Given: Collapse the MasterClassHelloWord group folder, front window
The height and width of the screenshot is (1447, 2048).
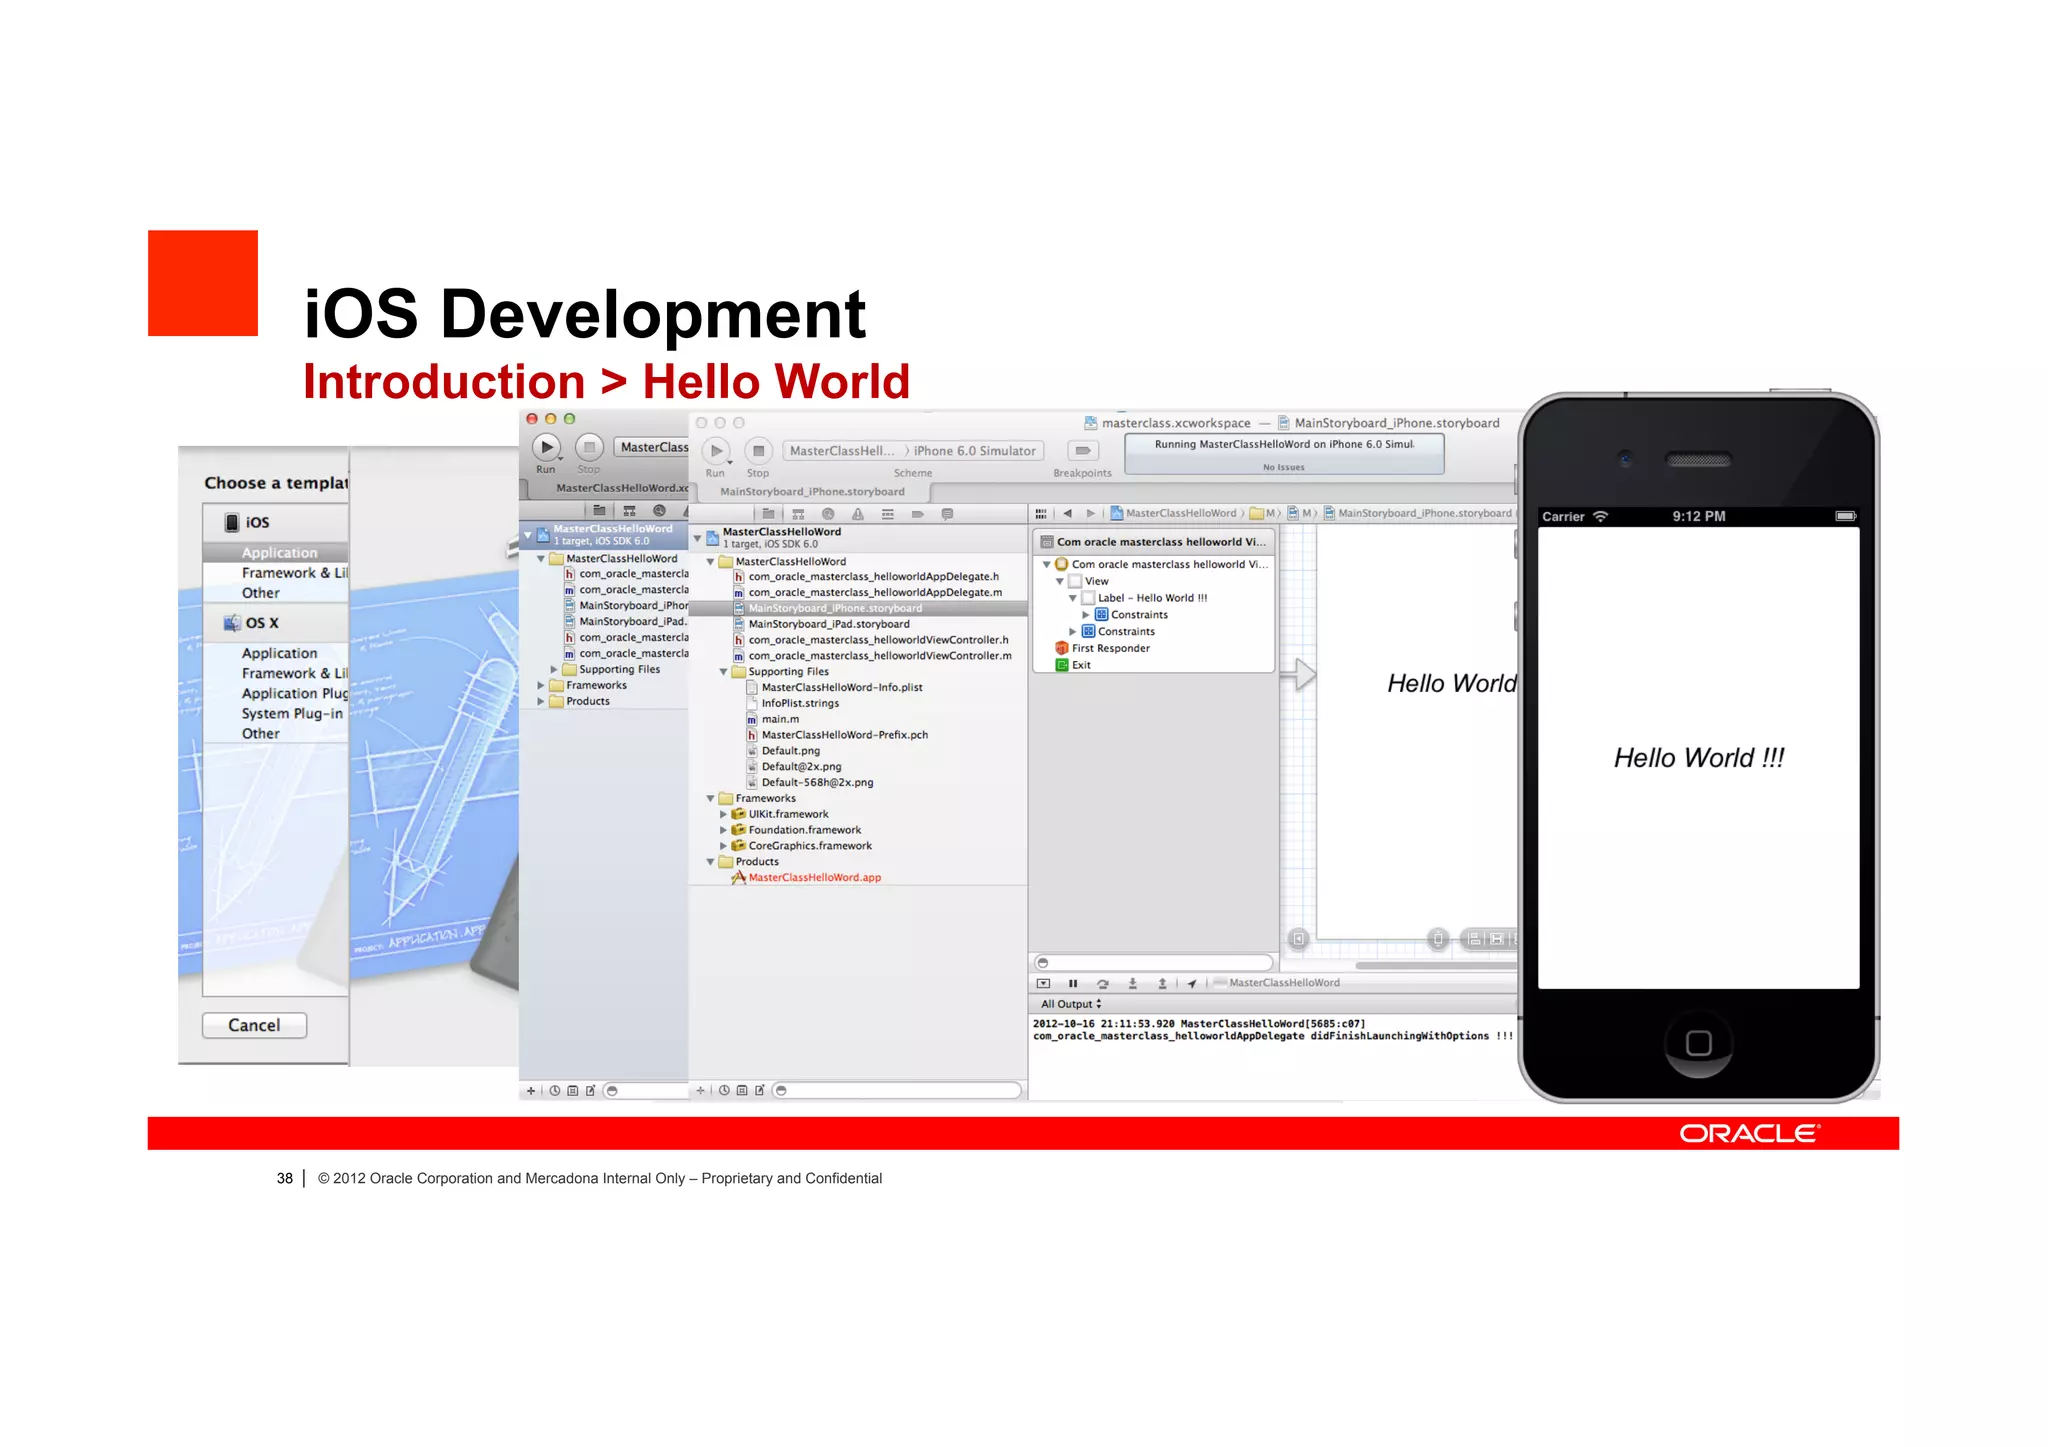Looking at the screenshot, I should pyautogui.click(x=711, y=562).
